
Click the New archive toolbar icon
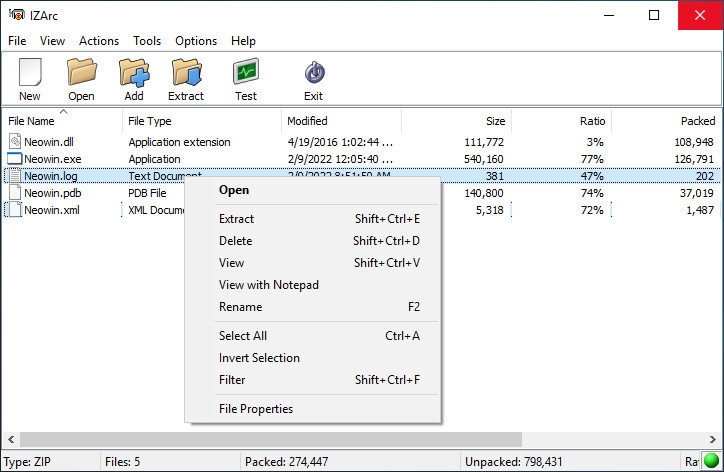coord(30,72)
